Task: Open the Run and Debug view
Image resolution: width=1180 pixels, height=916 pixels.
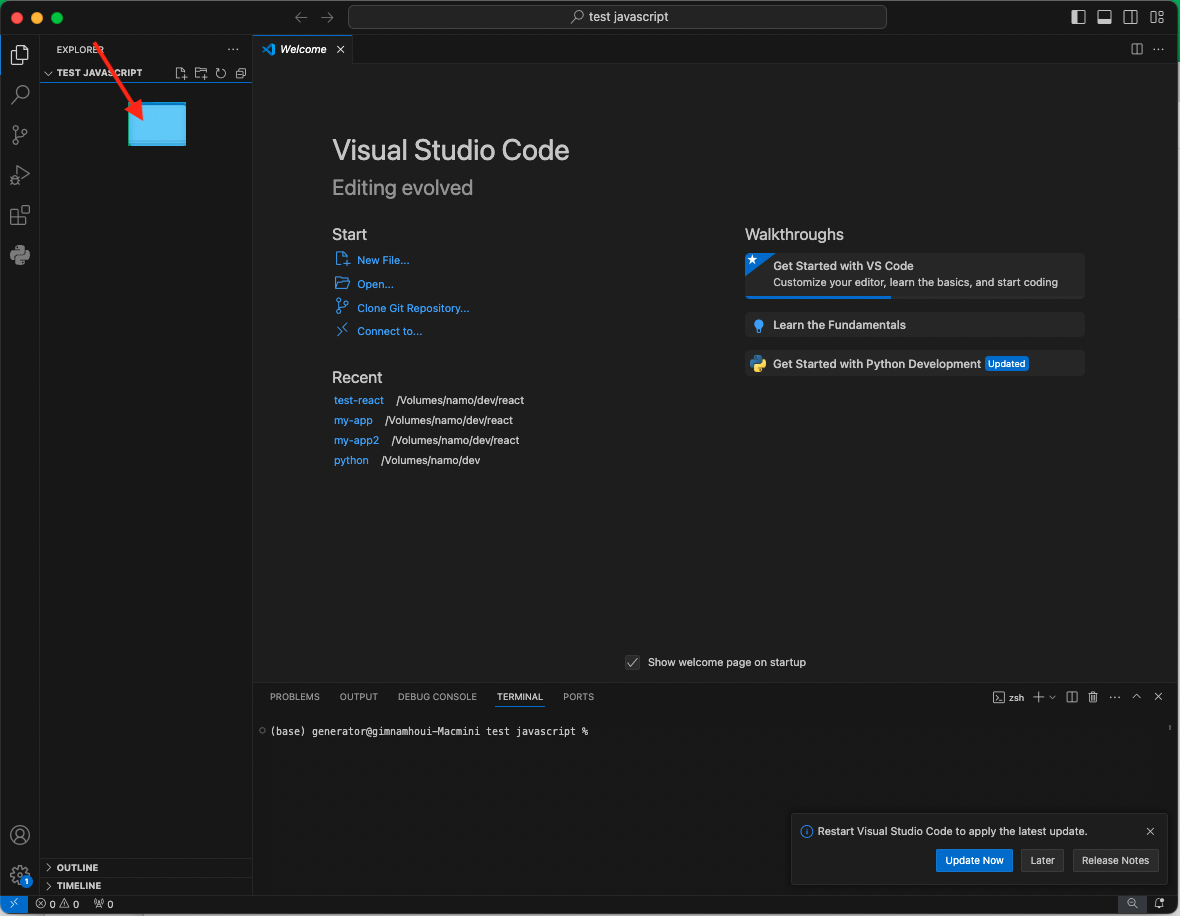Action: click(20, 175)
